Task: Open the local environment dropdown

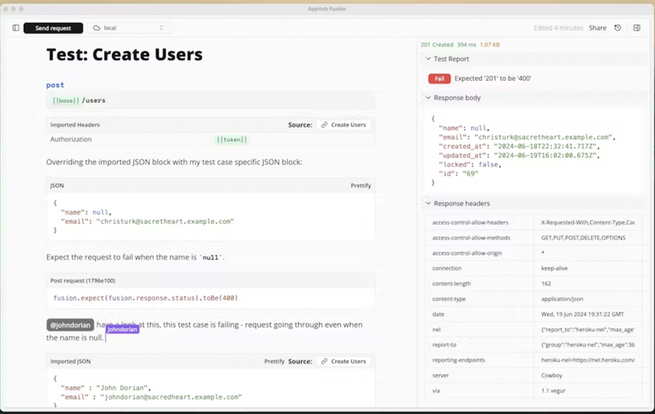Action: (128, 28)
